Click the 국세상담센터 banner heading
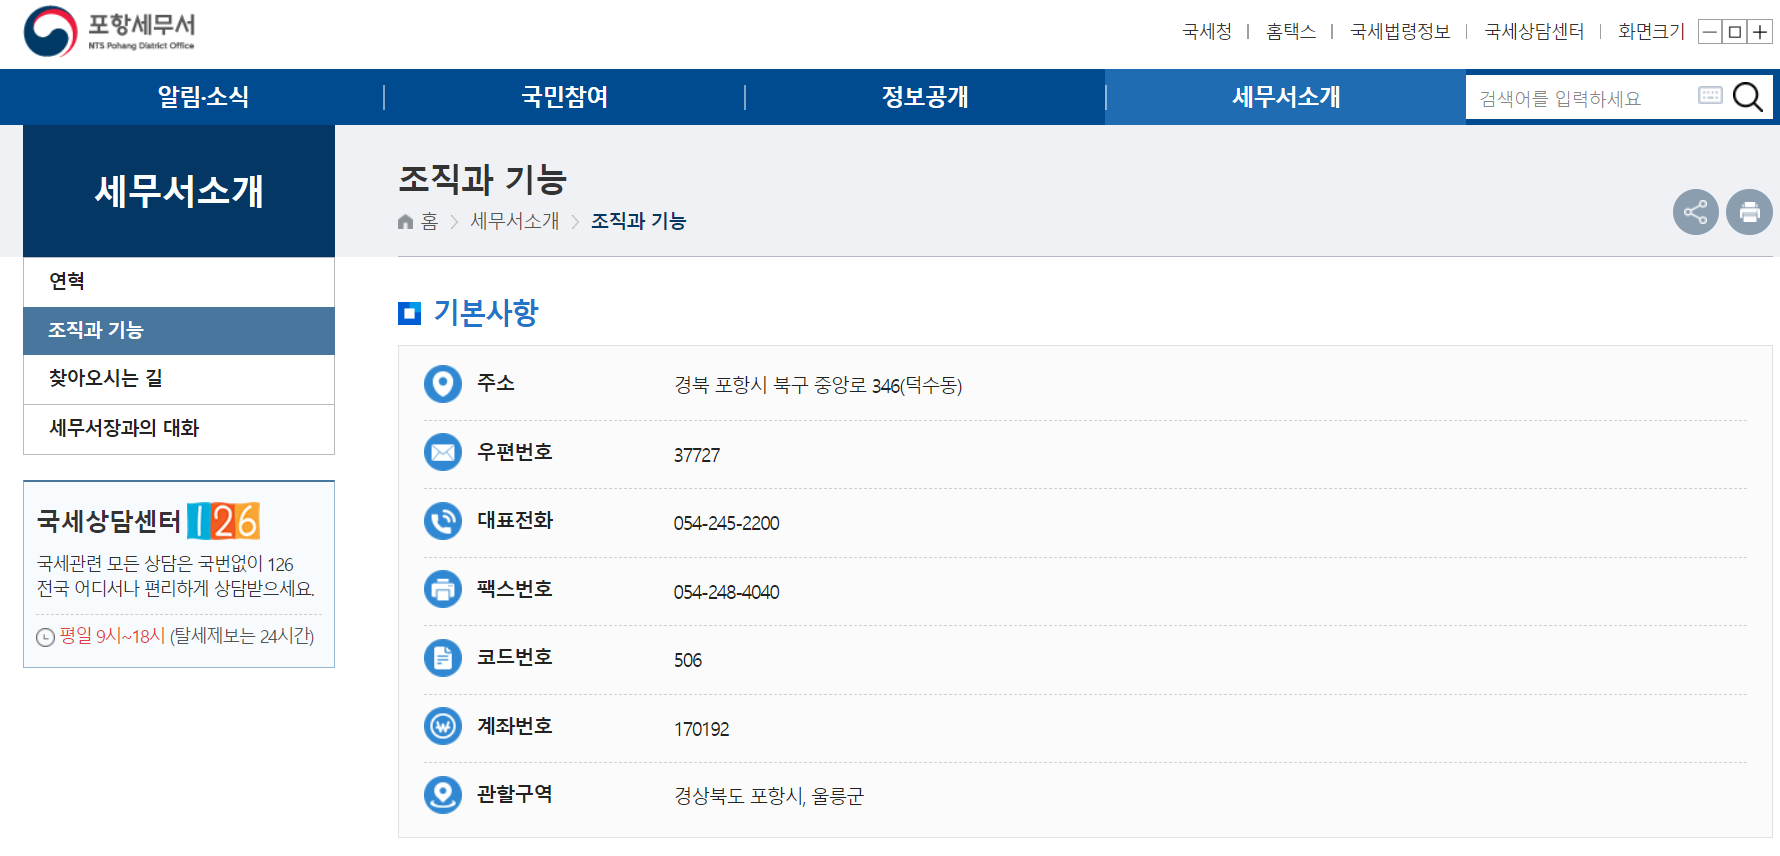Image resolution: width=1780 pixels, height=856 pixels. pyautogui.click(x=109, y=521)
